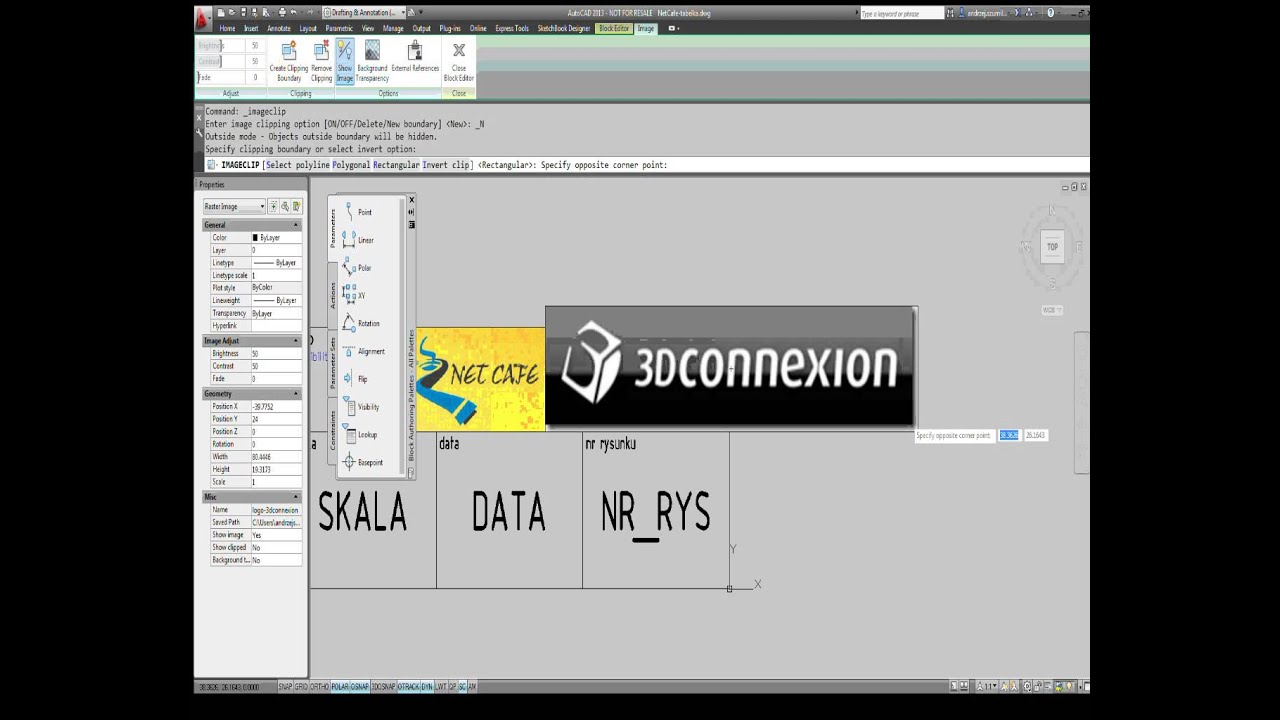Select the Basepoint parameter tool

tap(363, 462)
